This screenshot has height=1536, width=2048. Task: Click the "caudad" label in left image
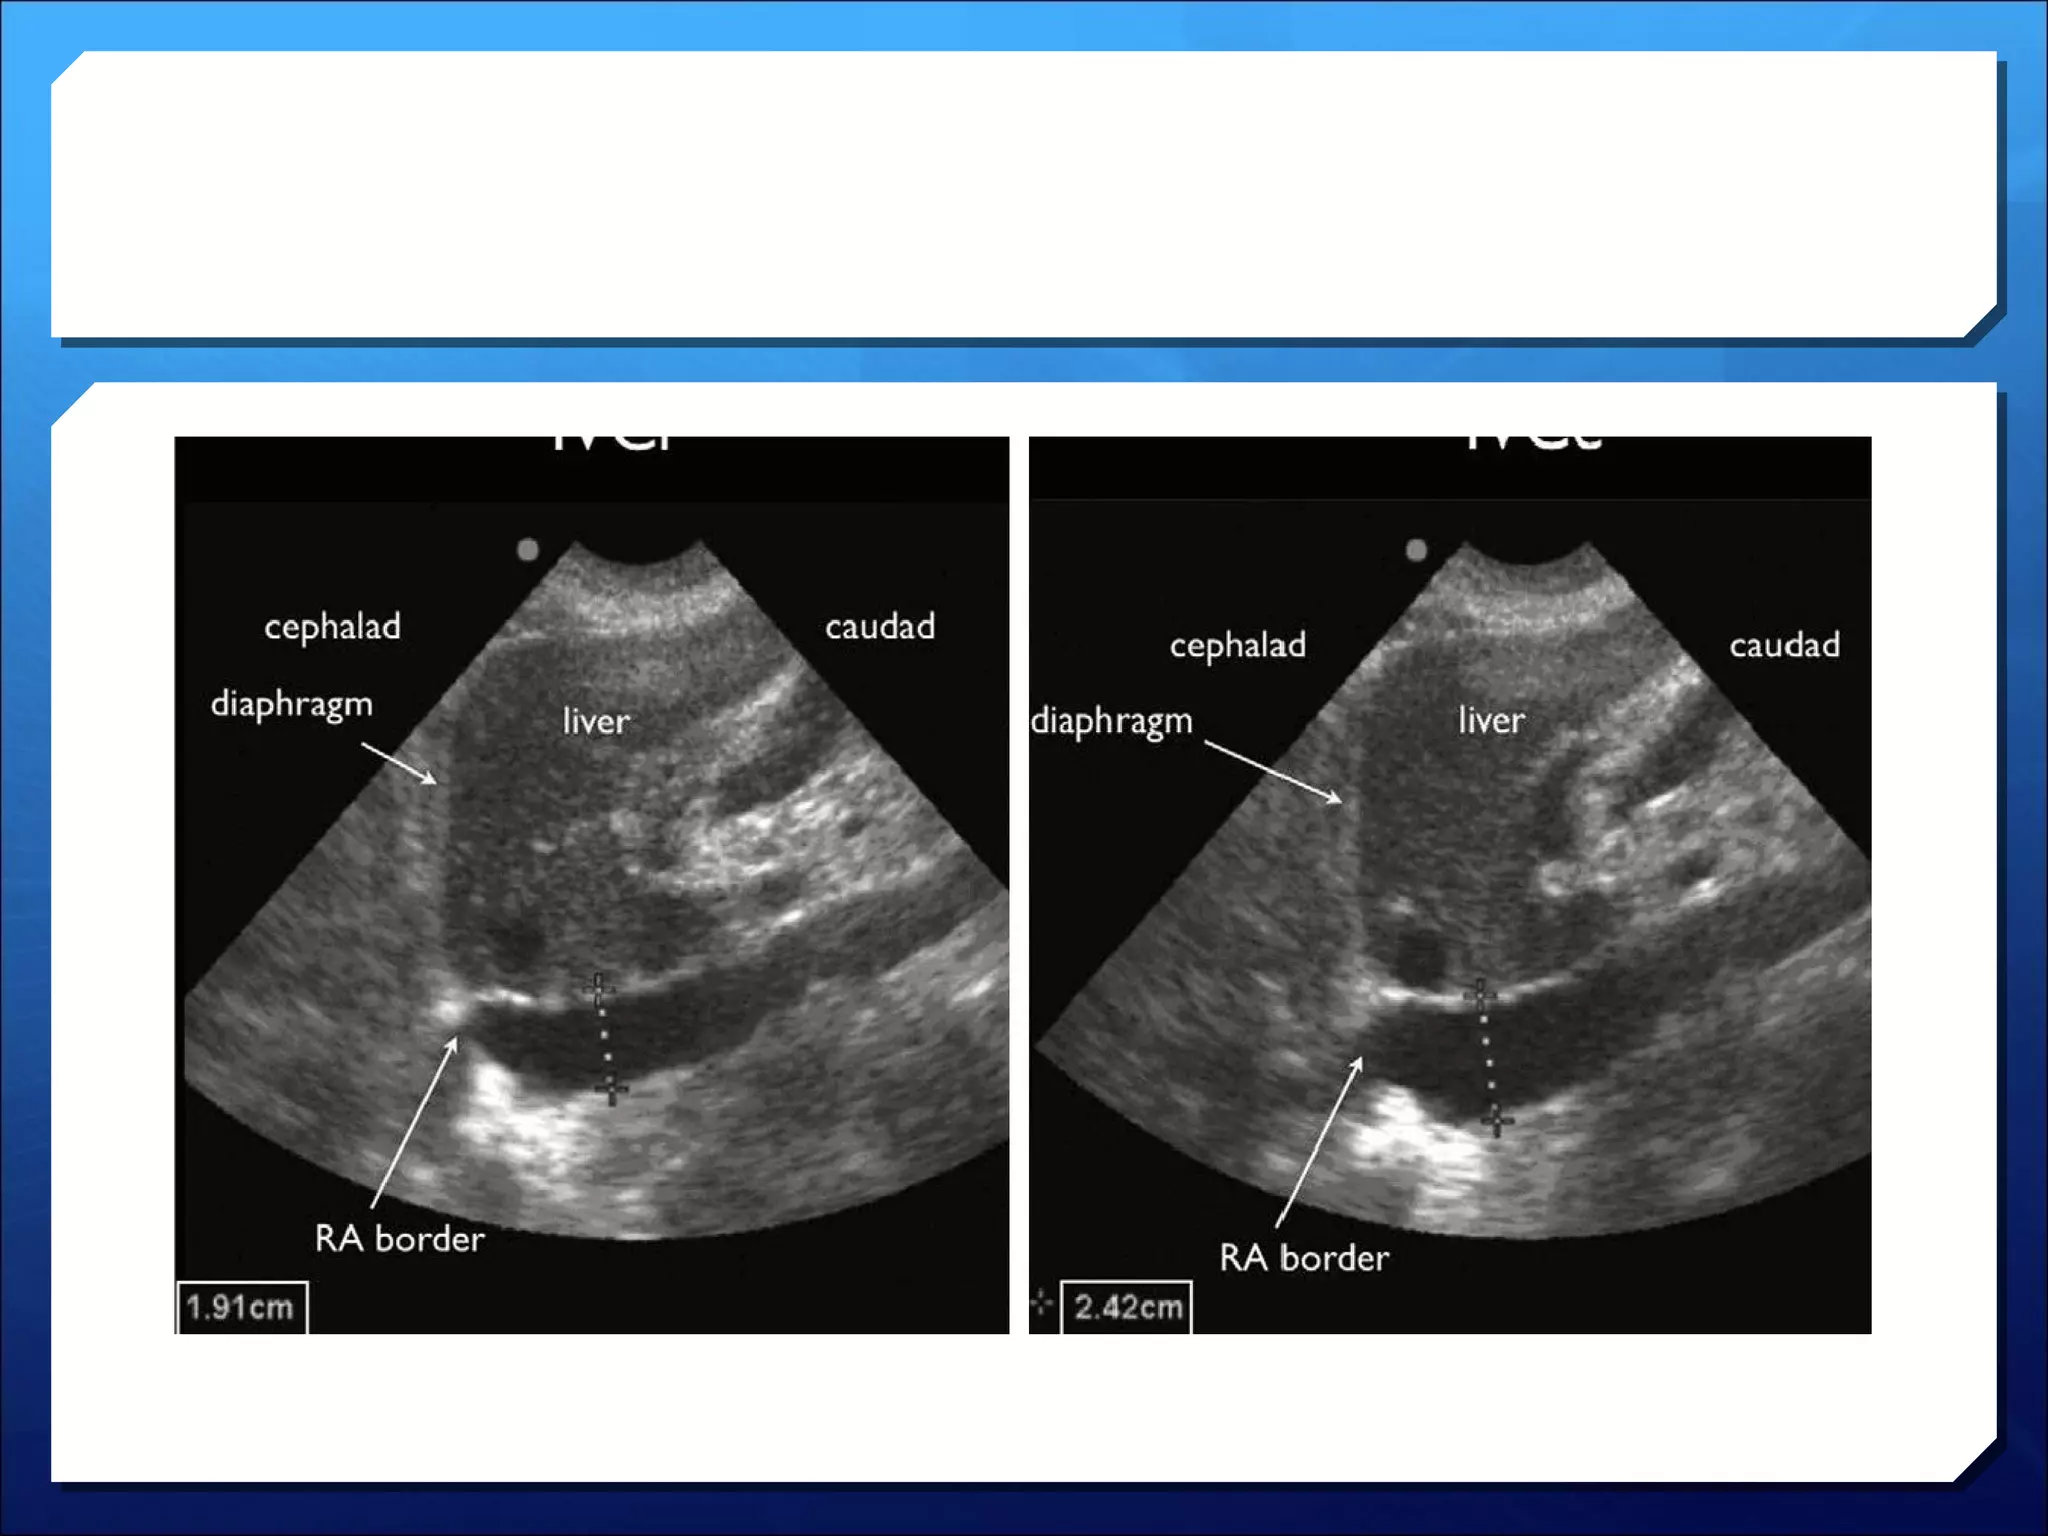click(880, 627)
